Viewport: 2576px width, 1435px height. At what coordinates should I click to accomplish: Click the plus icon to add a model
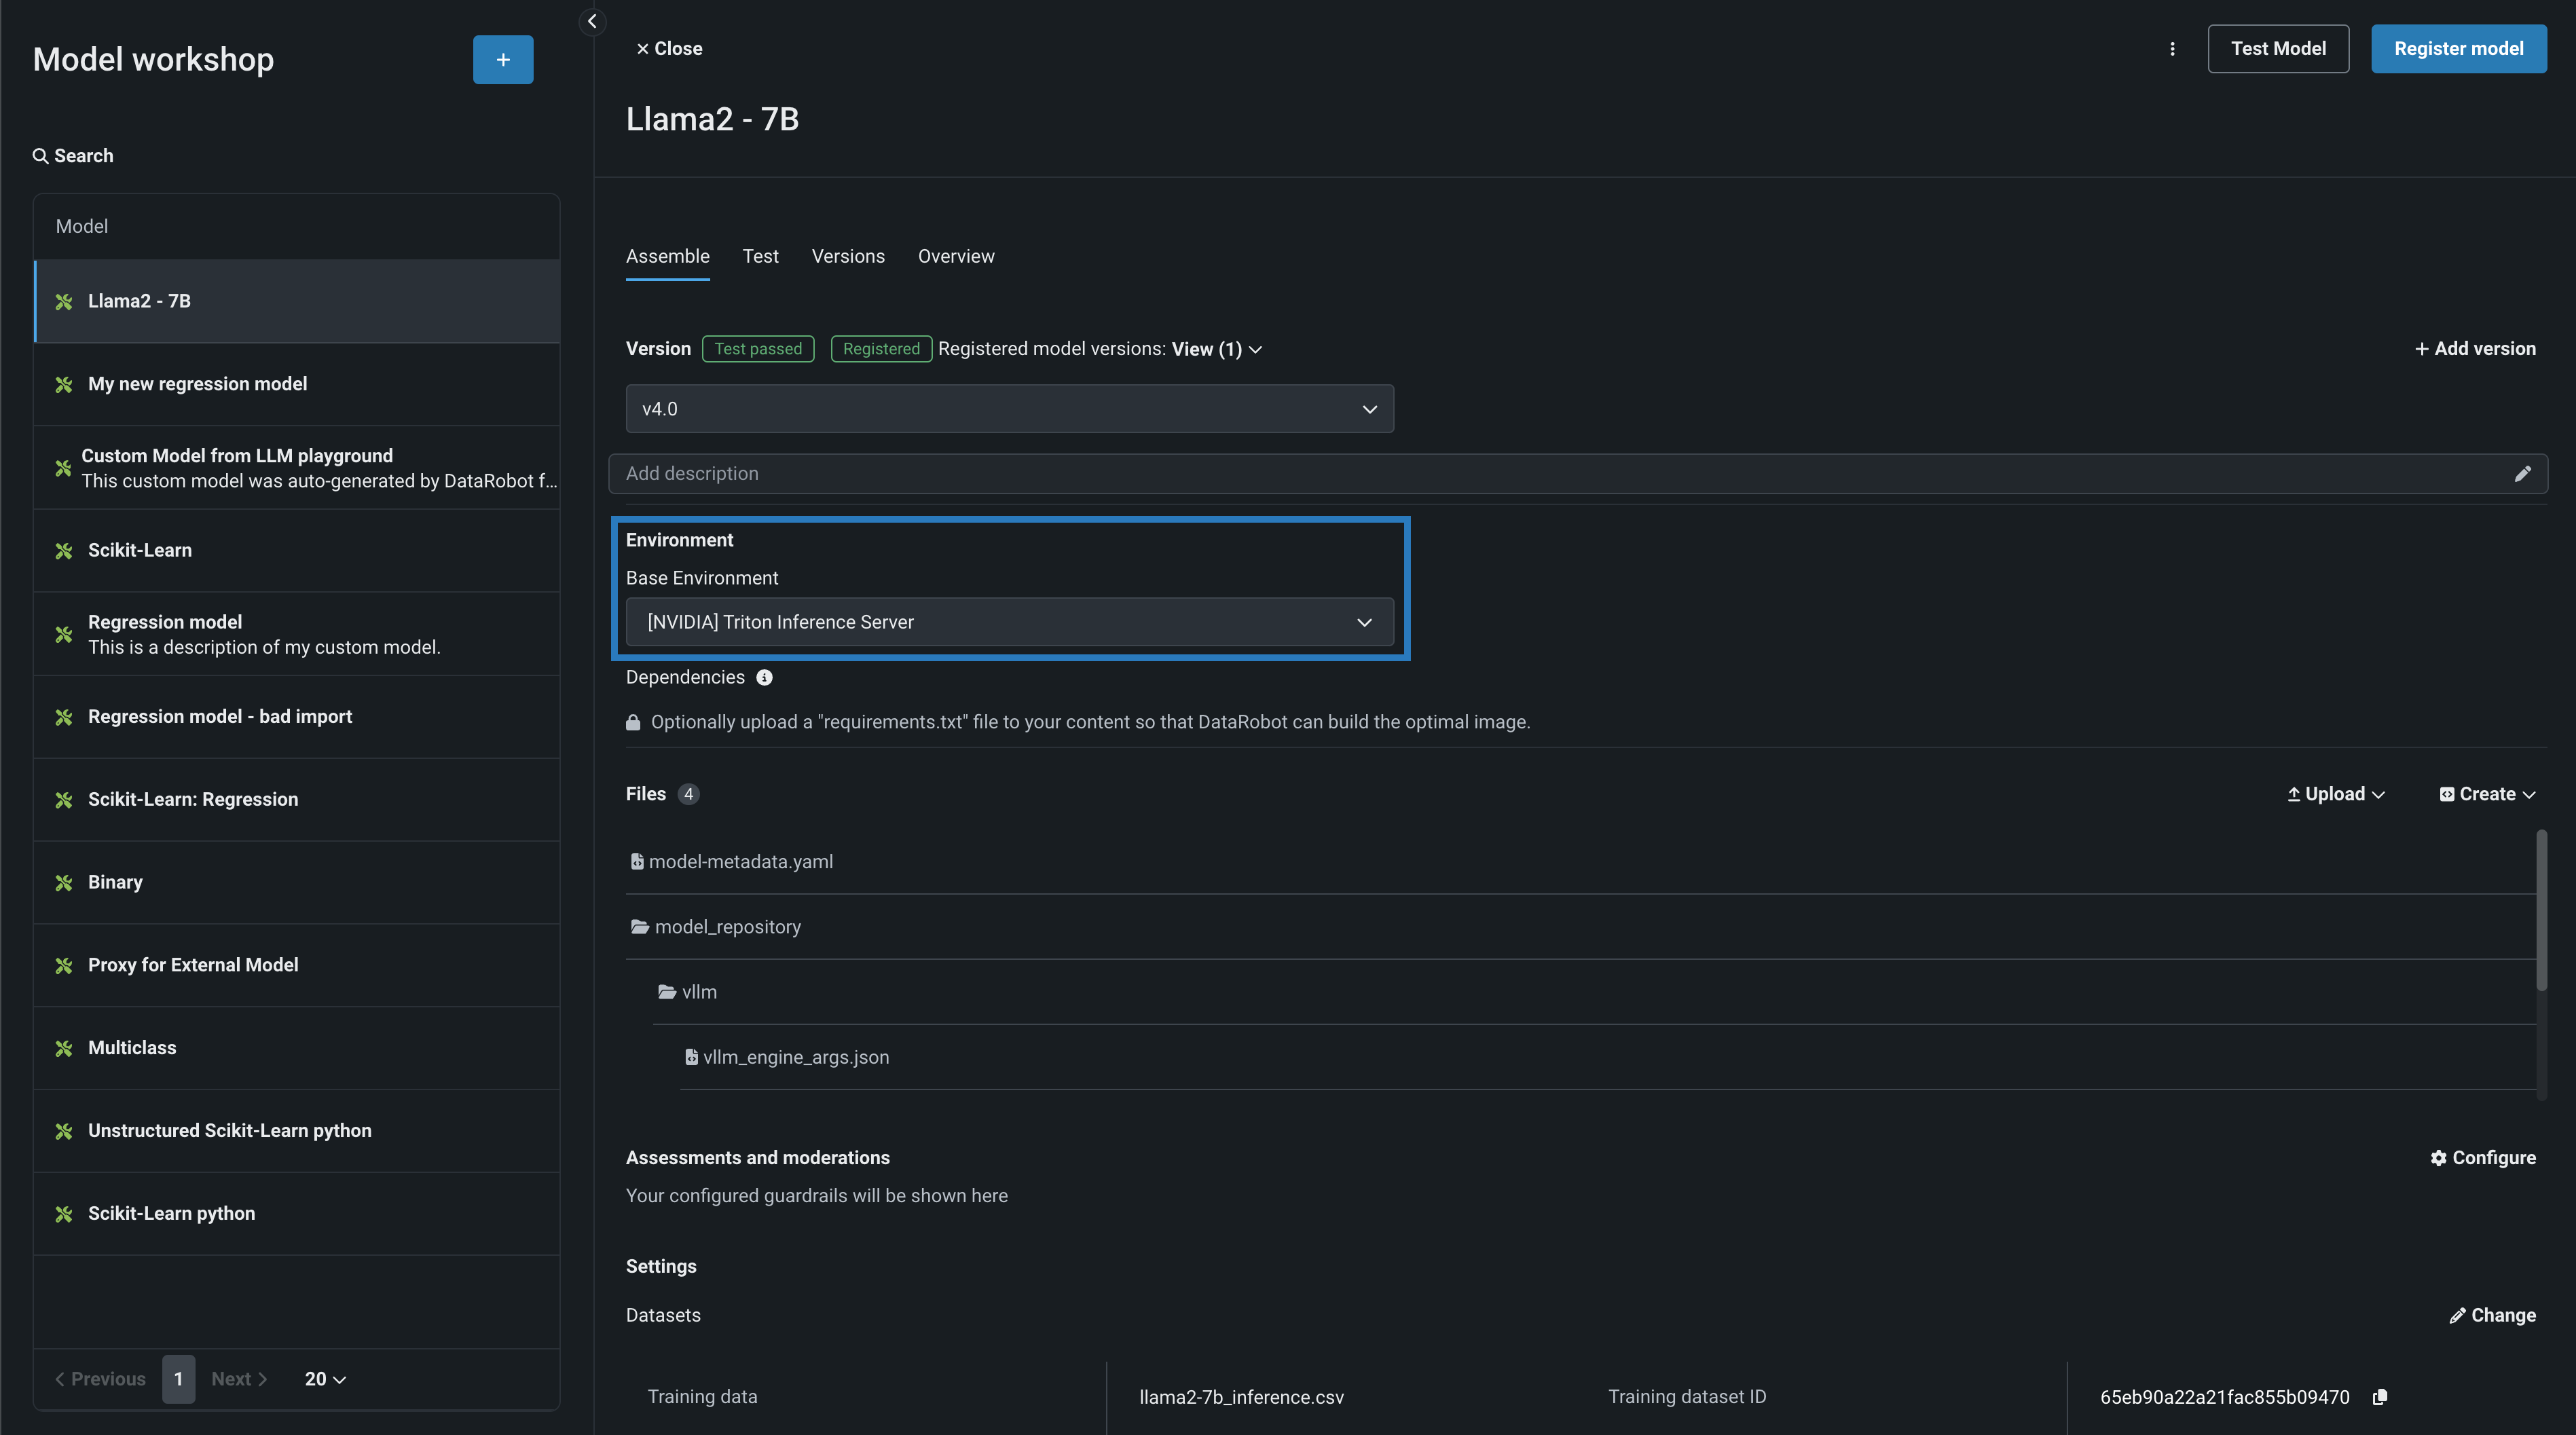503,60
